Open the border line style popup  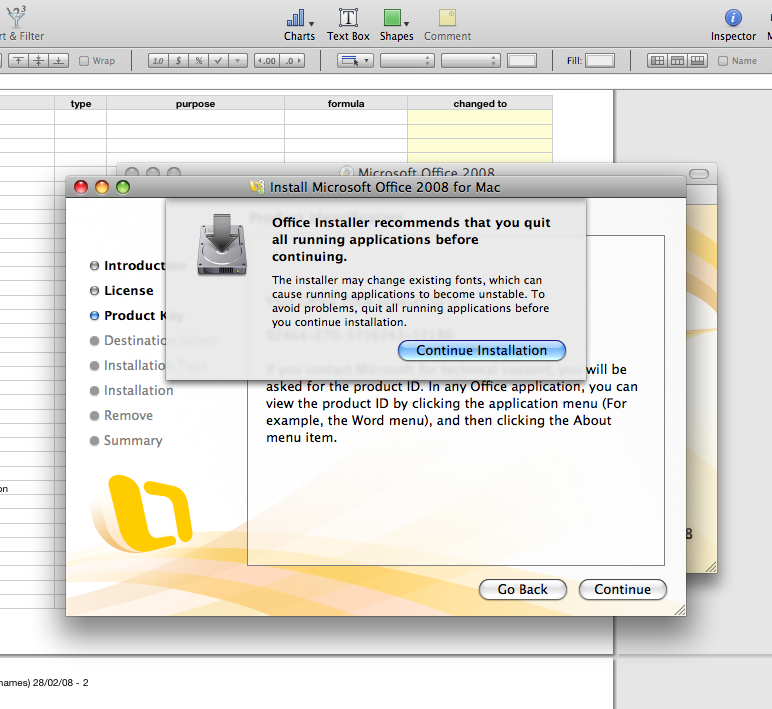coord(407,61)
